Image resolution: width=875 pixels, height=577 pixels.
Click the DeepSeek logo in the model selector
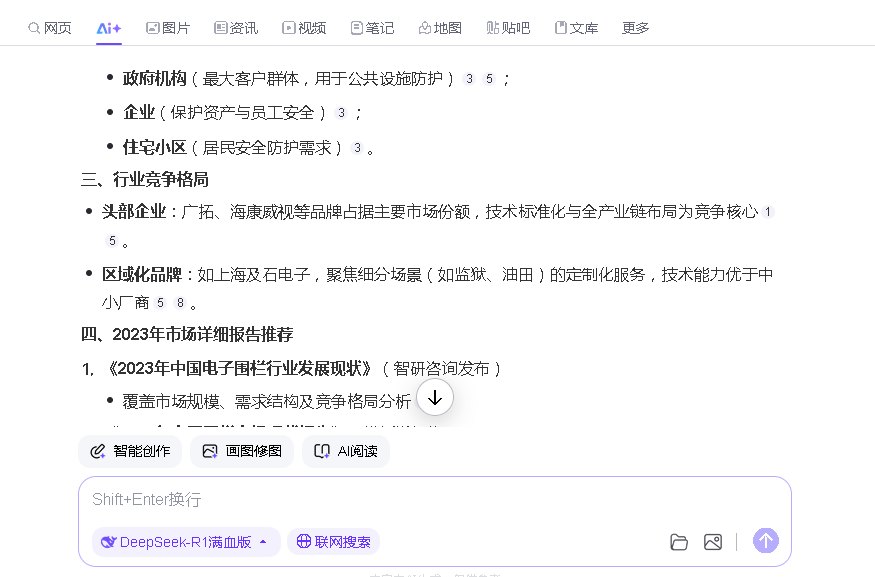(x=107, y=541)
